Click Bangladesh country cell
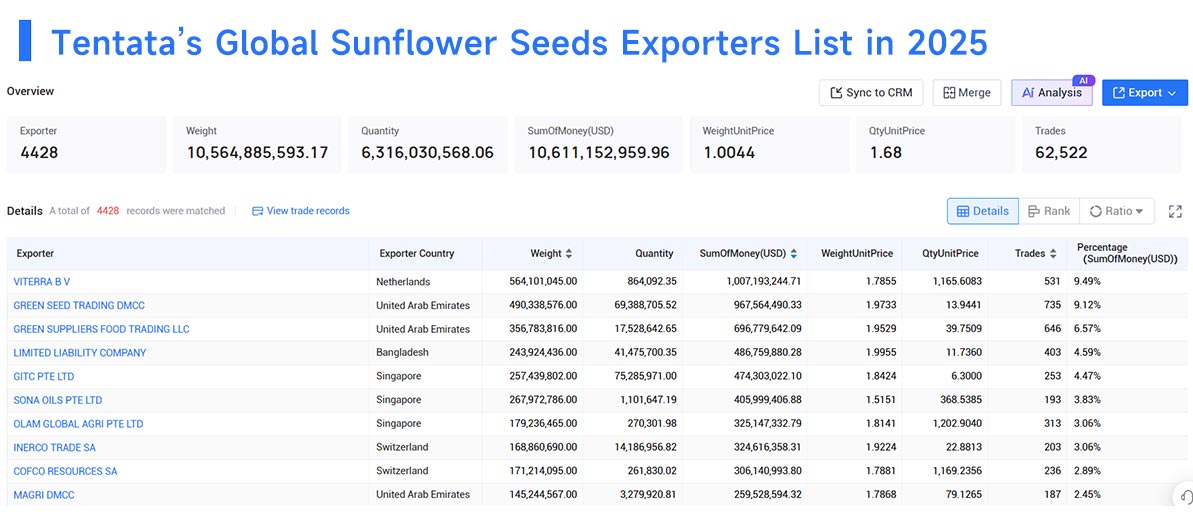The height and width of the screenshot is (518, 1193). tap(401, 352)
